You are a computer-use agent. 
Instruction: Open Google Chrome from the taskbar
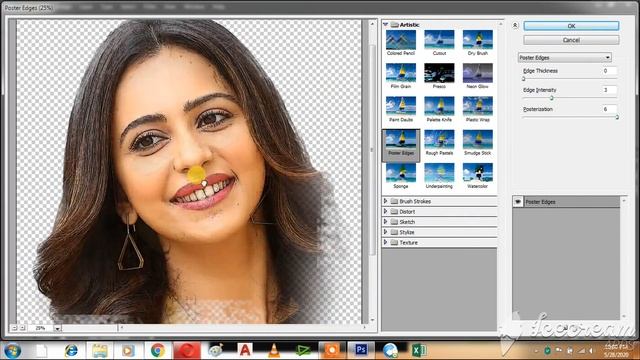pyautogui.click(x=158, y=350)
